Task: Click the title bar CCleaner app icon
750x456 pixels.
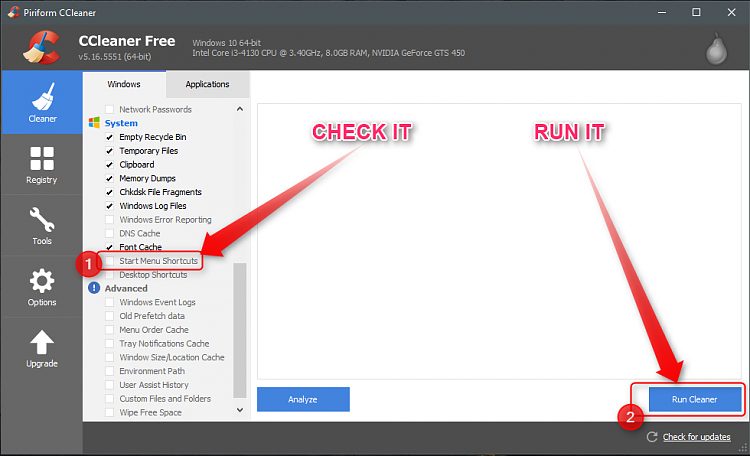Action: [13, 12]
